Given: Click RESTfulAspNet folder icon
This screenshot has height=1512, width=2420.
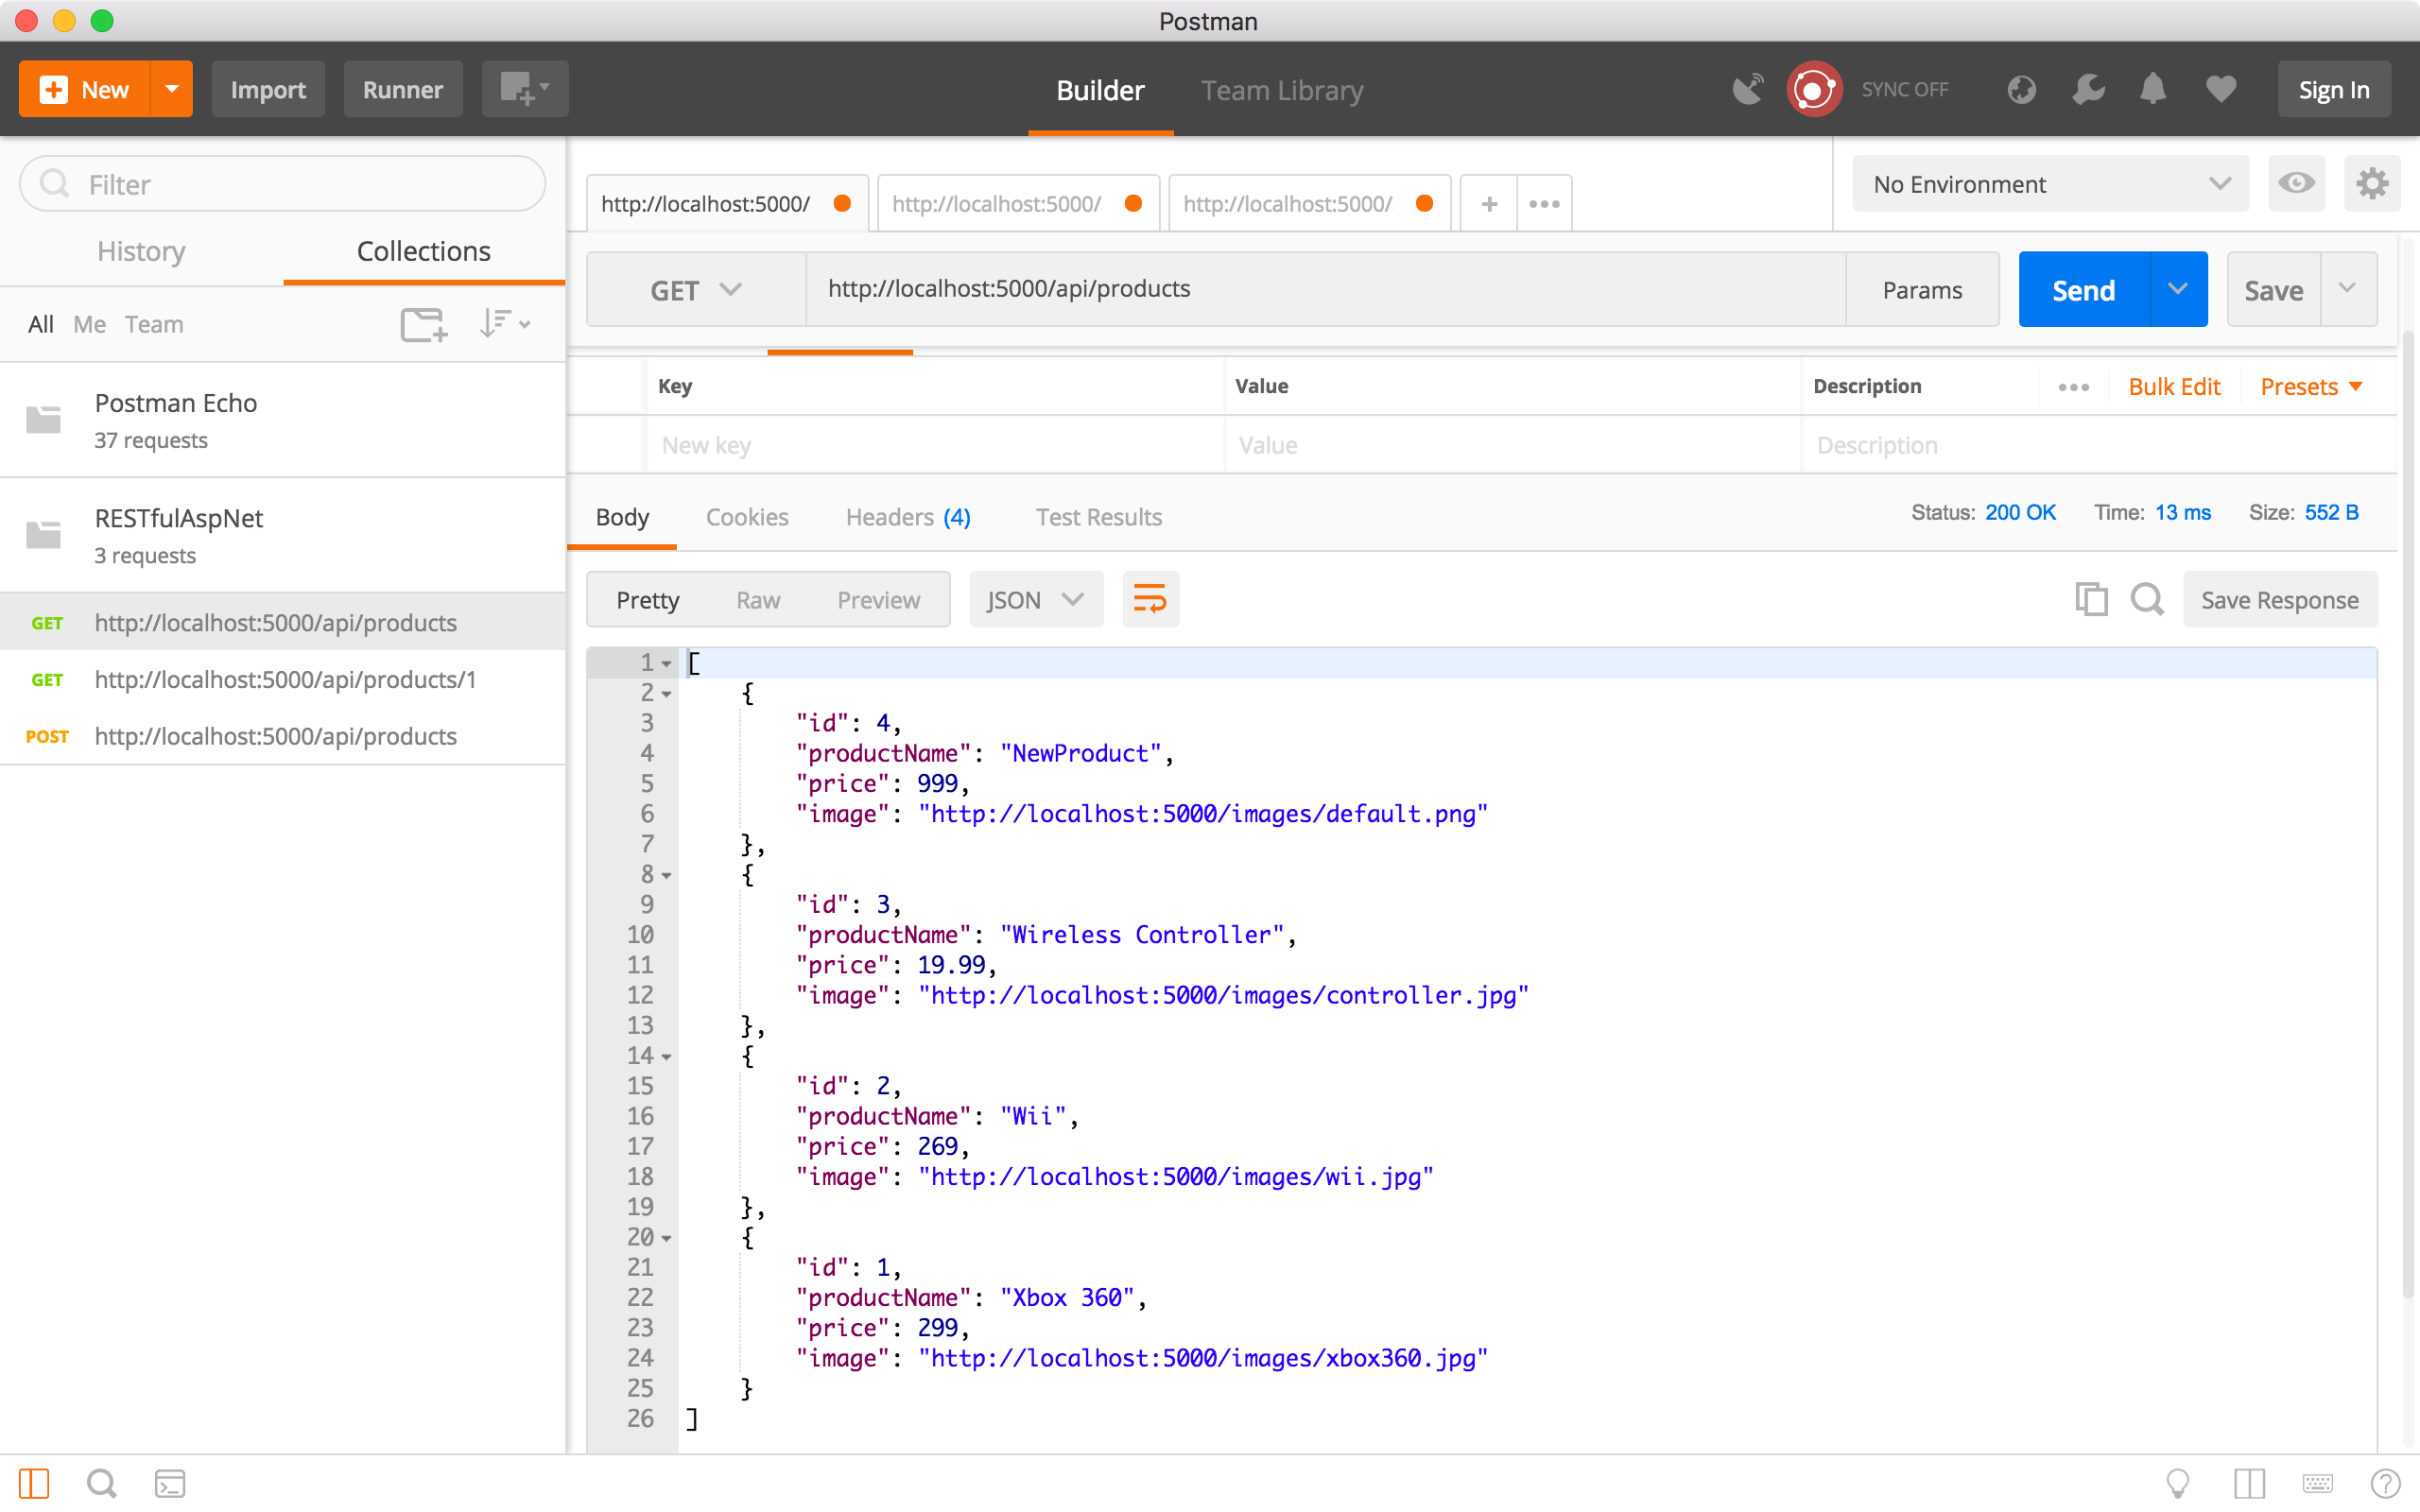Looking at the screenshot, I should coord(44,535).
